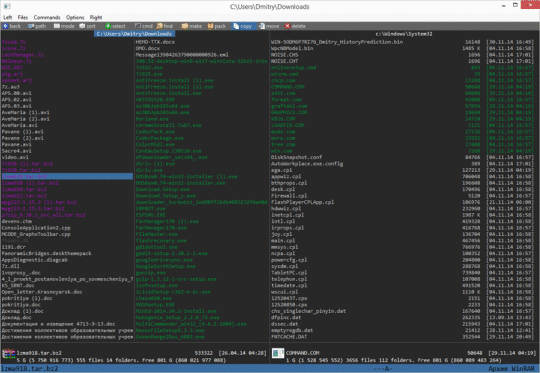Select COMMAND.COM in the right panel

tap(288, 87)
